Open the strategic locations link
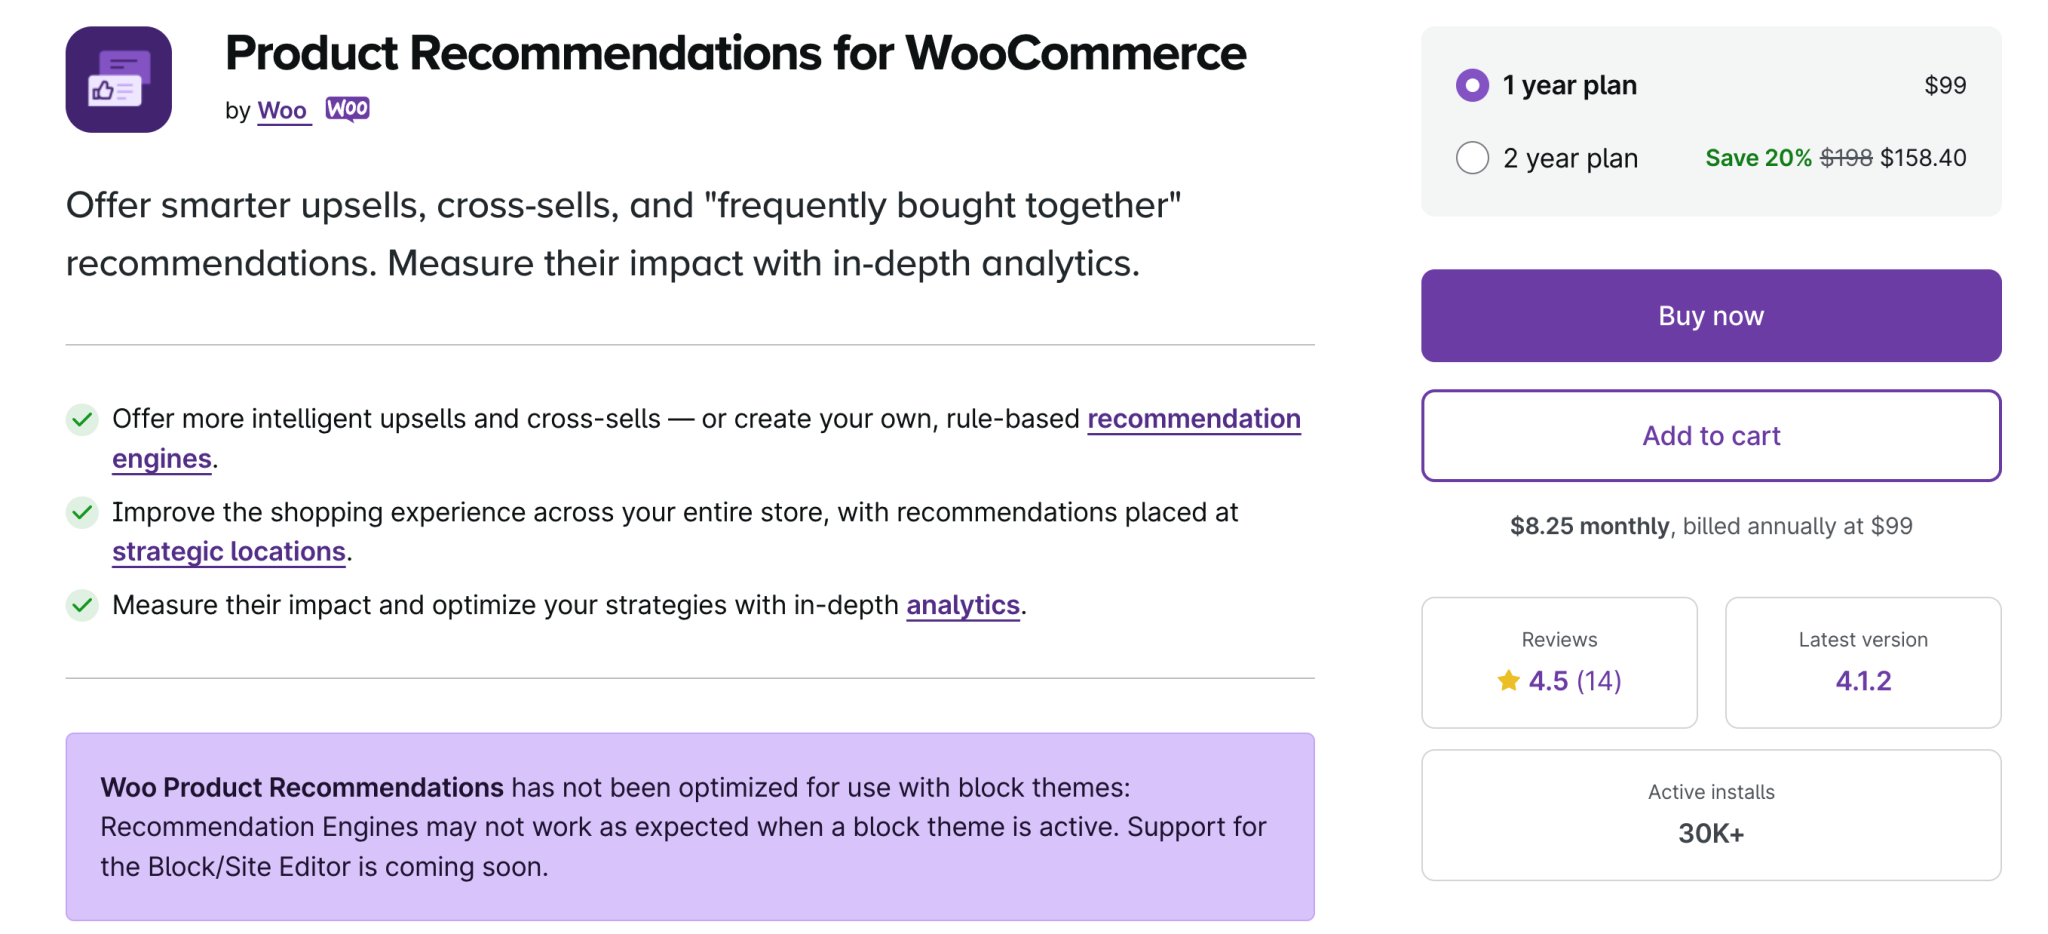Viewport: 2048px width, 934px height. pos(228,551)
